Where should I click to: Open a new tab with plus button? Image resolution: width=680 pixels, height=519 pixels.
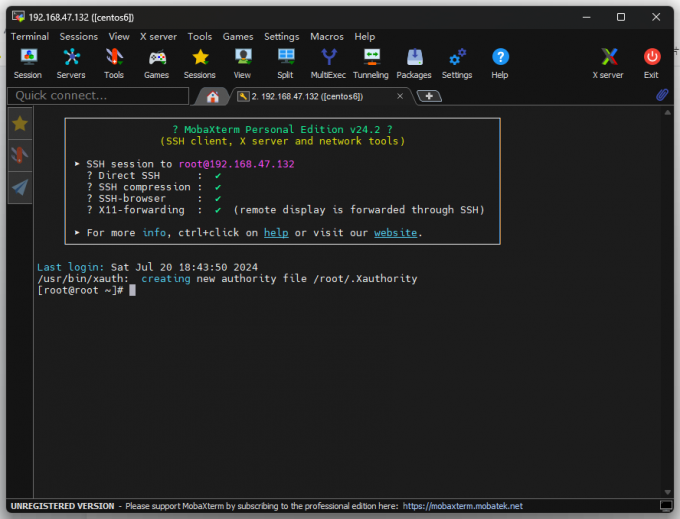[x=429, y=96]
